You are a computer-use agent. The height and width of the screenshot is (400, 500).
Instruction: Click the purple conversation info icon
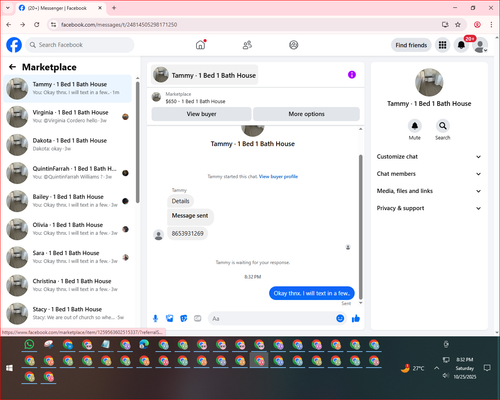(x=352, y=75)
